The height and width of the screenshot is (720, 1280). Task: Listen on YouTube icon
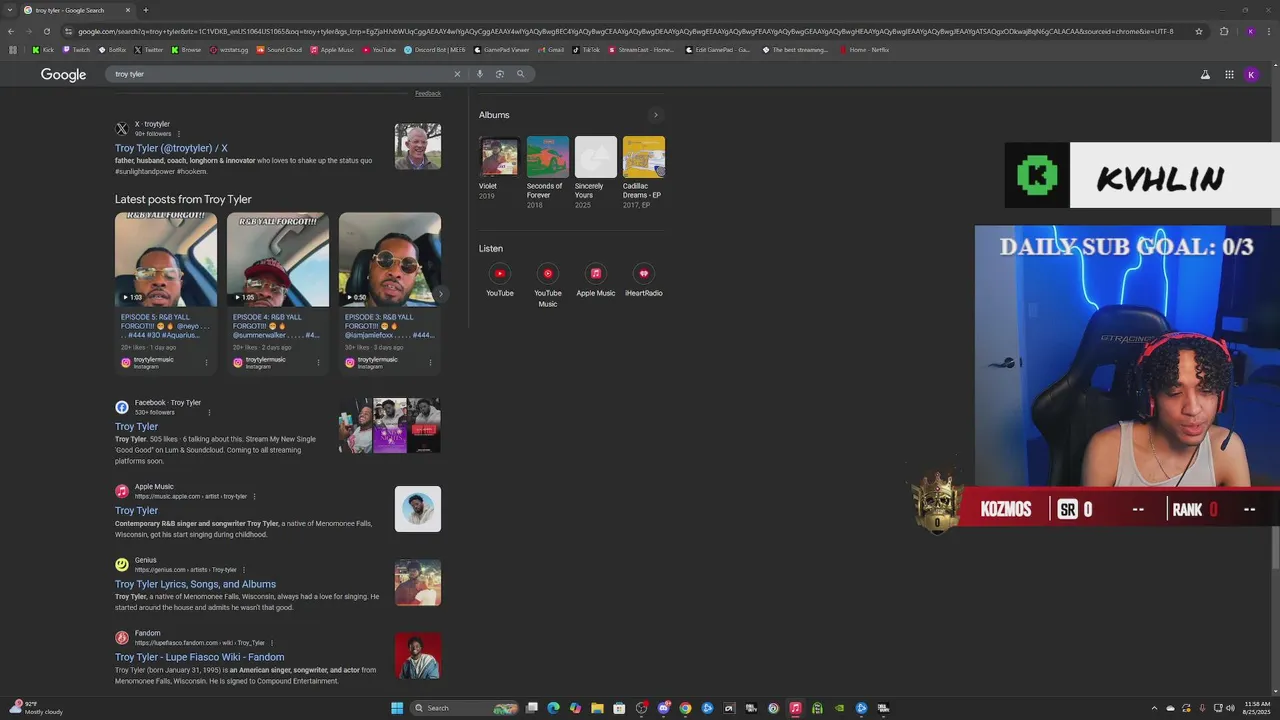[x=500, y=273]
